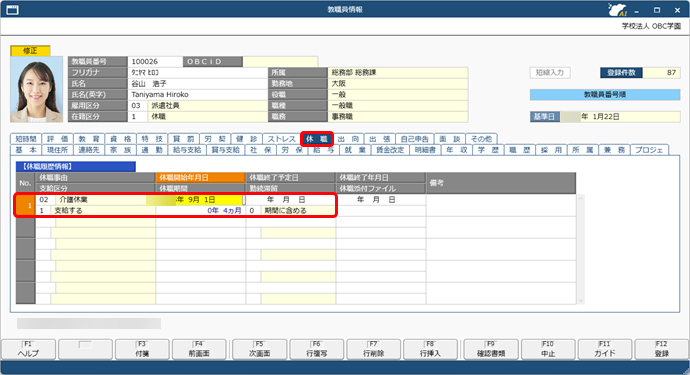
Task: Click the 教職員番号順 sort button
Action: tap(605, 94)
